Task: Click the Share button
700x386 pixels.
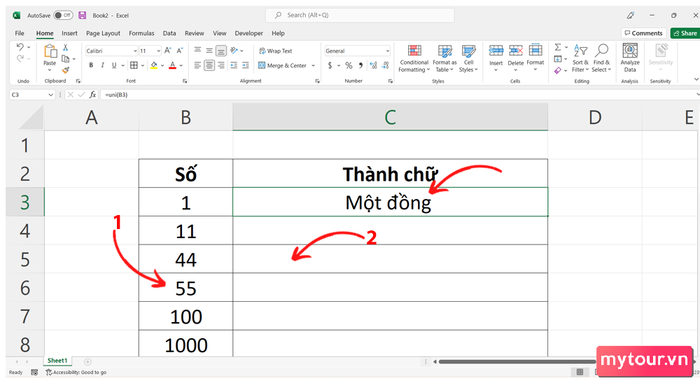Action: coord(685,33)
